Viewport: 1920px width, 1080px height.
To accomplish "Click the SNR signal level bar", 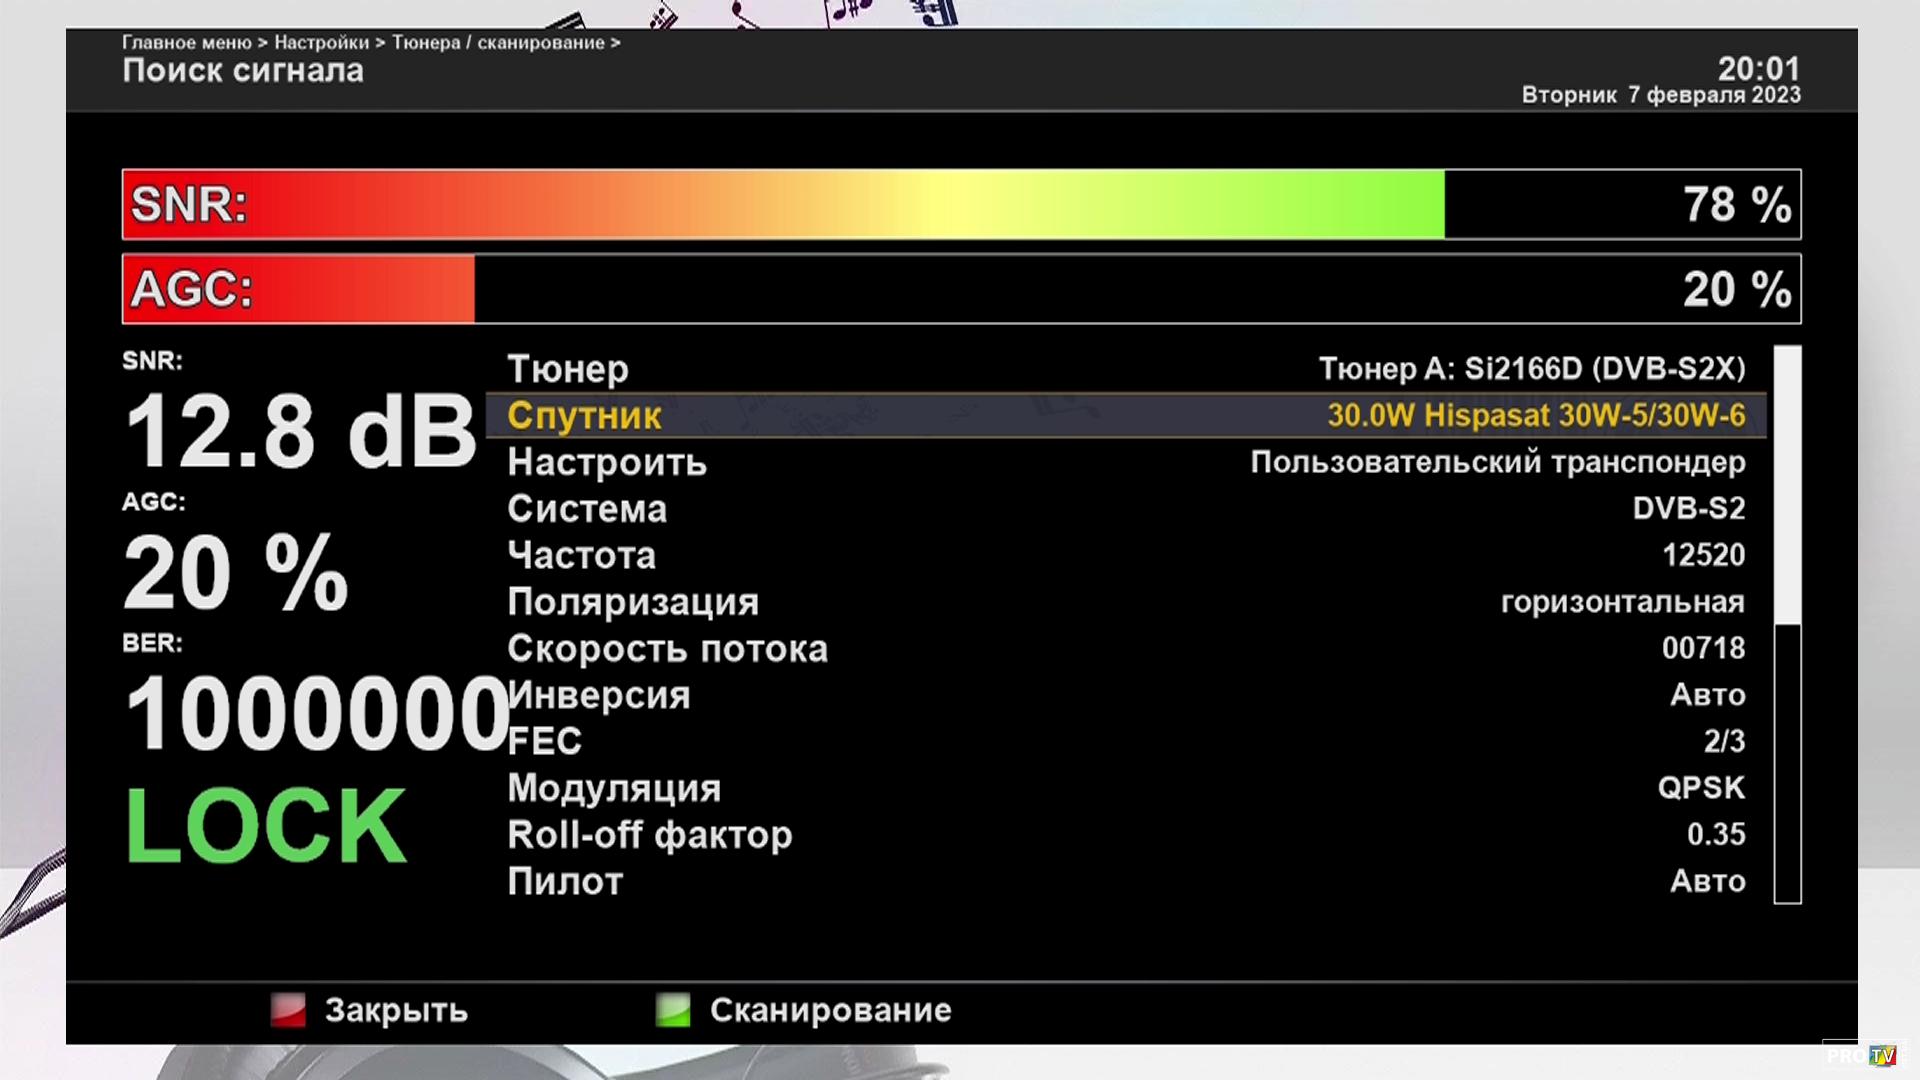I will pyautogui.click(x=960, y=204).
